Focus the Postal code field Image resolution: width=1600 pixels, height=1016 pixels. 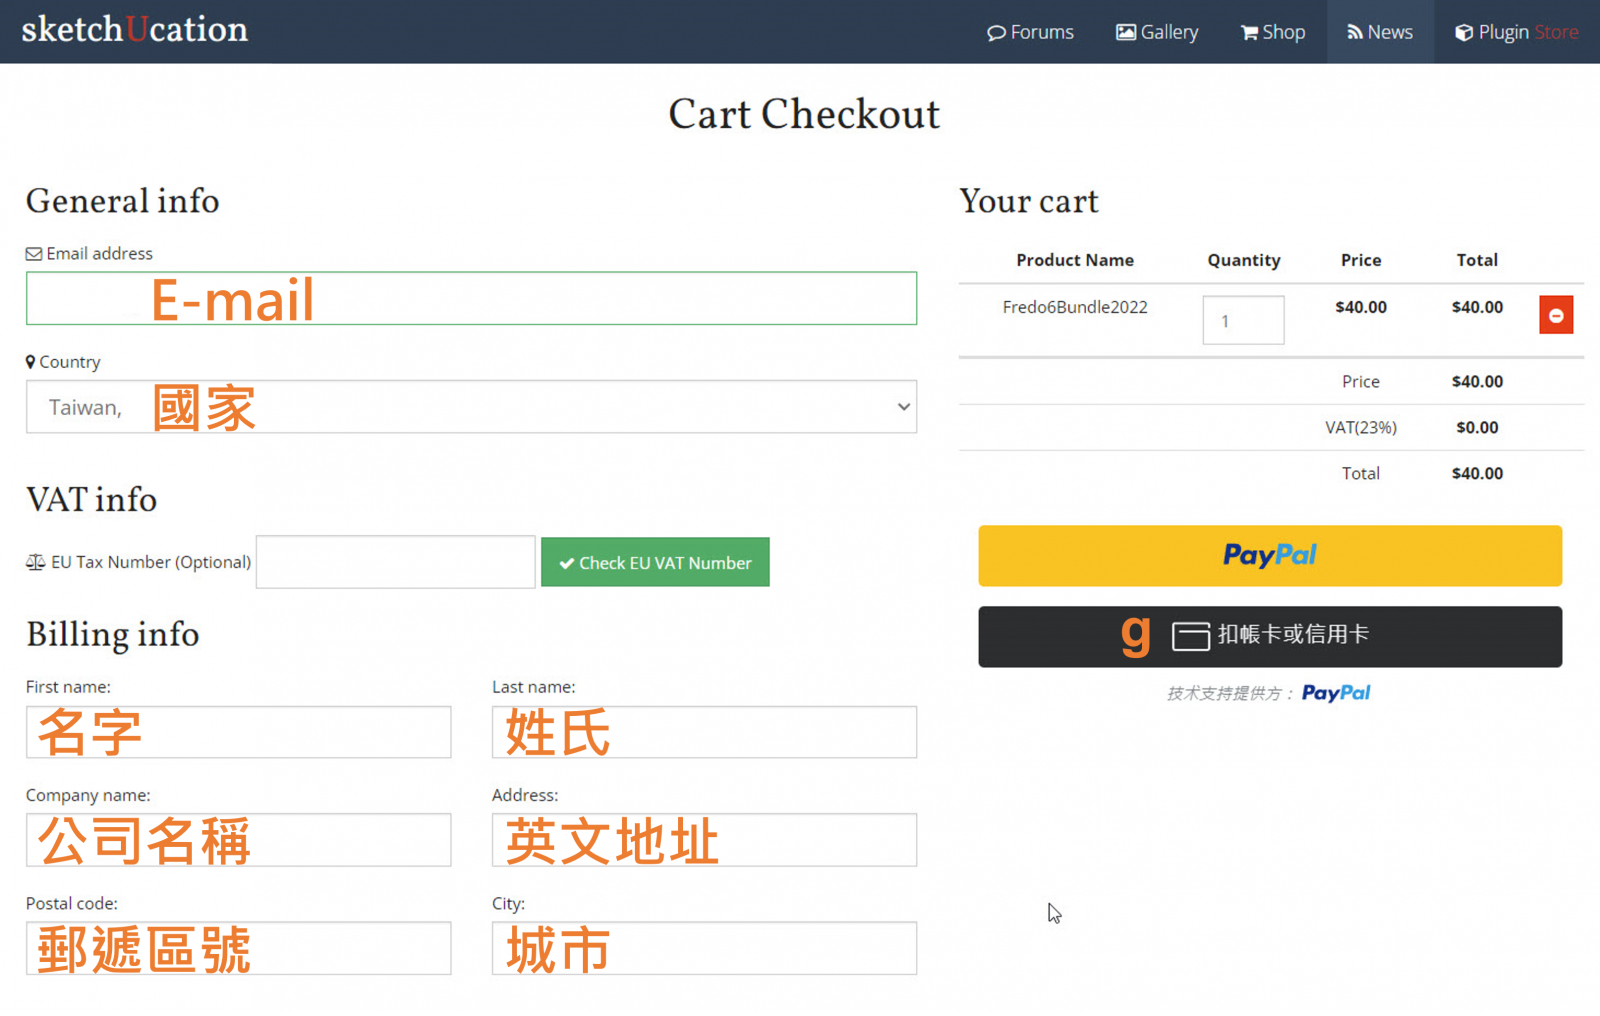(238, 948)
